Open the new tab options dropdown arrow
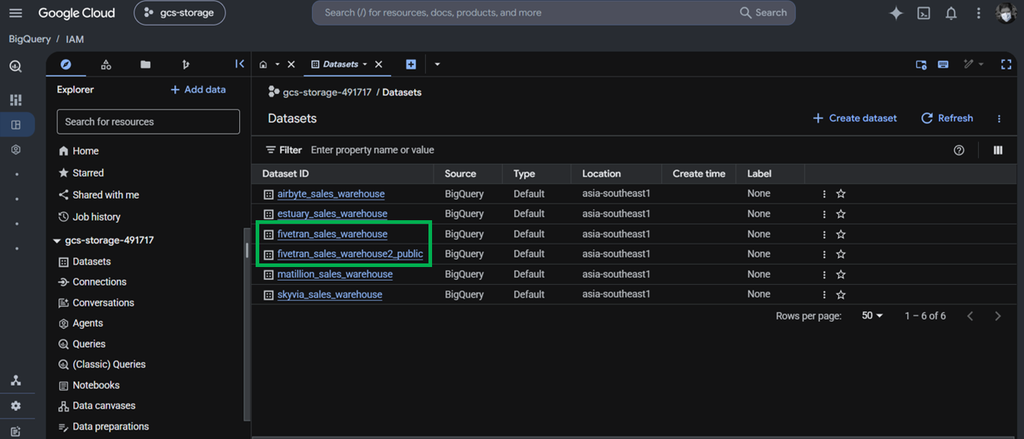The image size is (1024, 439). (x=437, y=64)
